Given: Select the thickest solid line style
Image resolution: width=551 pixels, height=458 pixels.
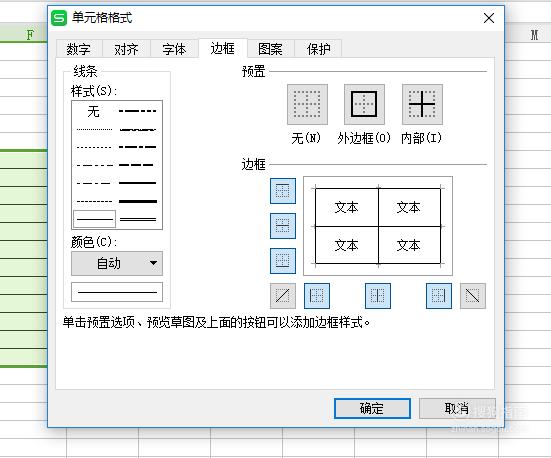Looking at the screenshot, I should coord(138,201).
